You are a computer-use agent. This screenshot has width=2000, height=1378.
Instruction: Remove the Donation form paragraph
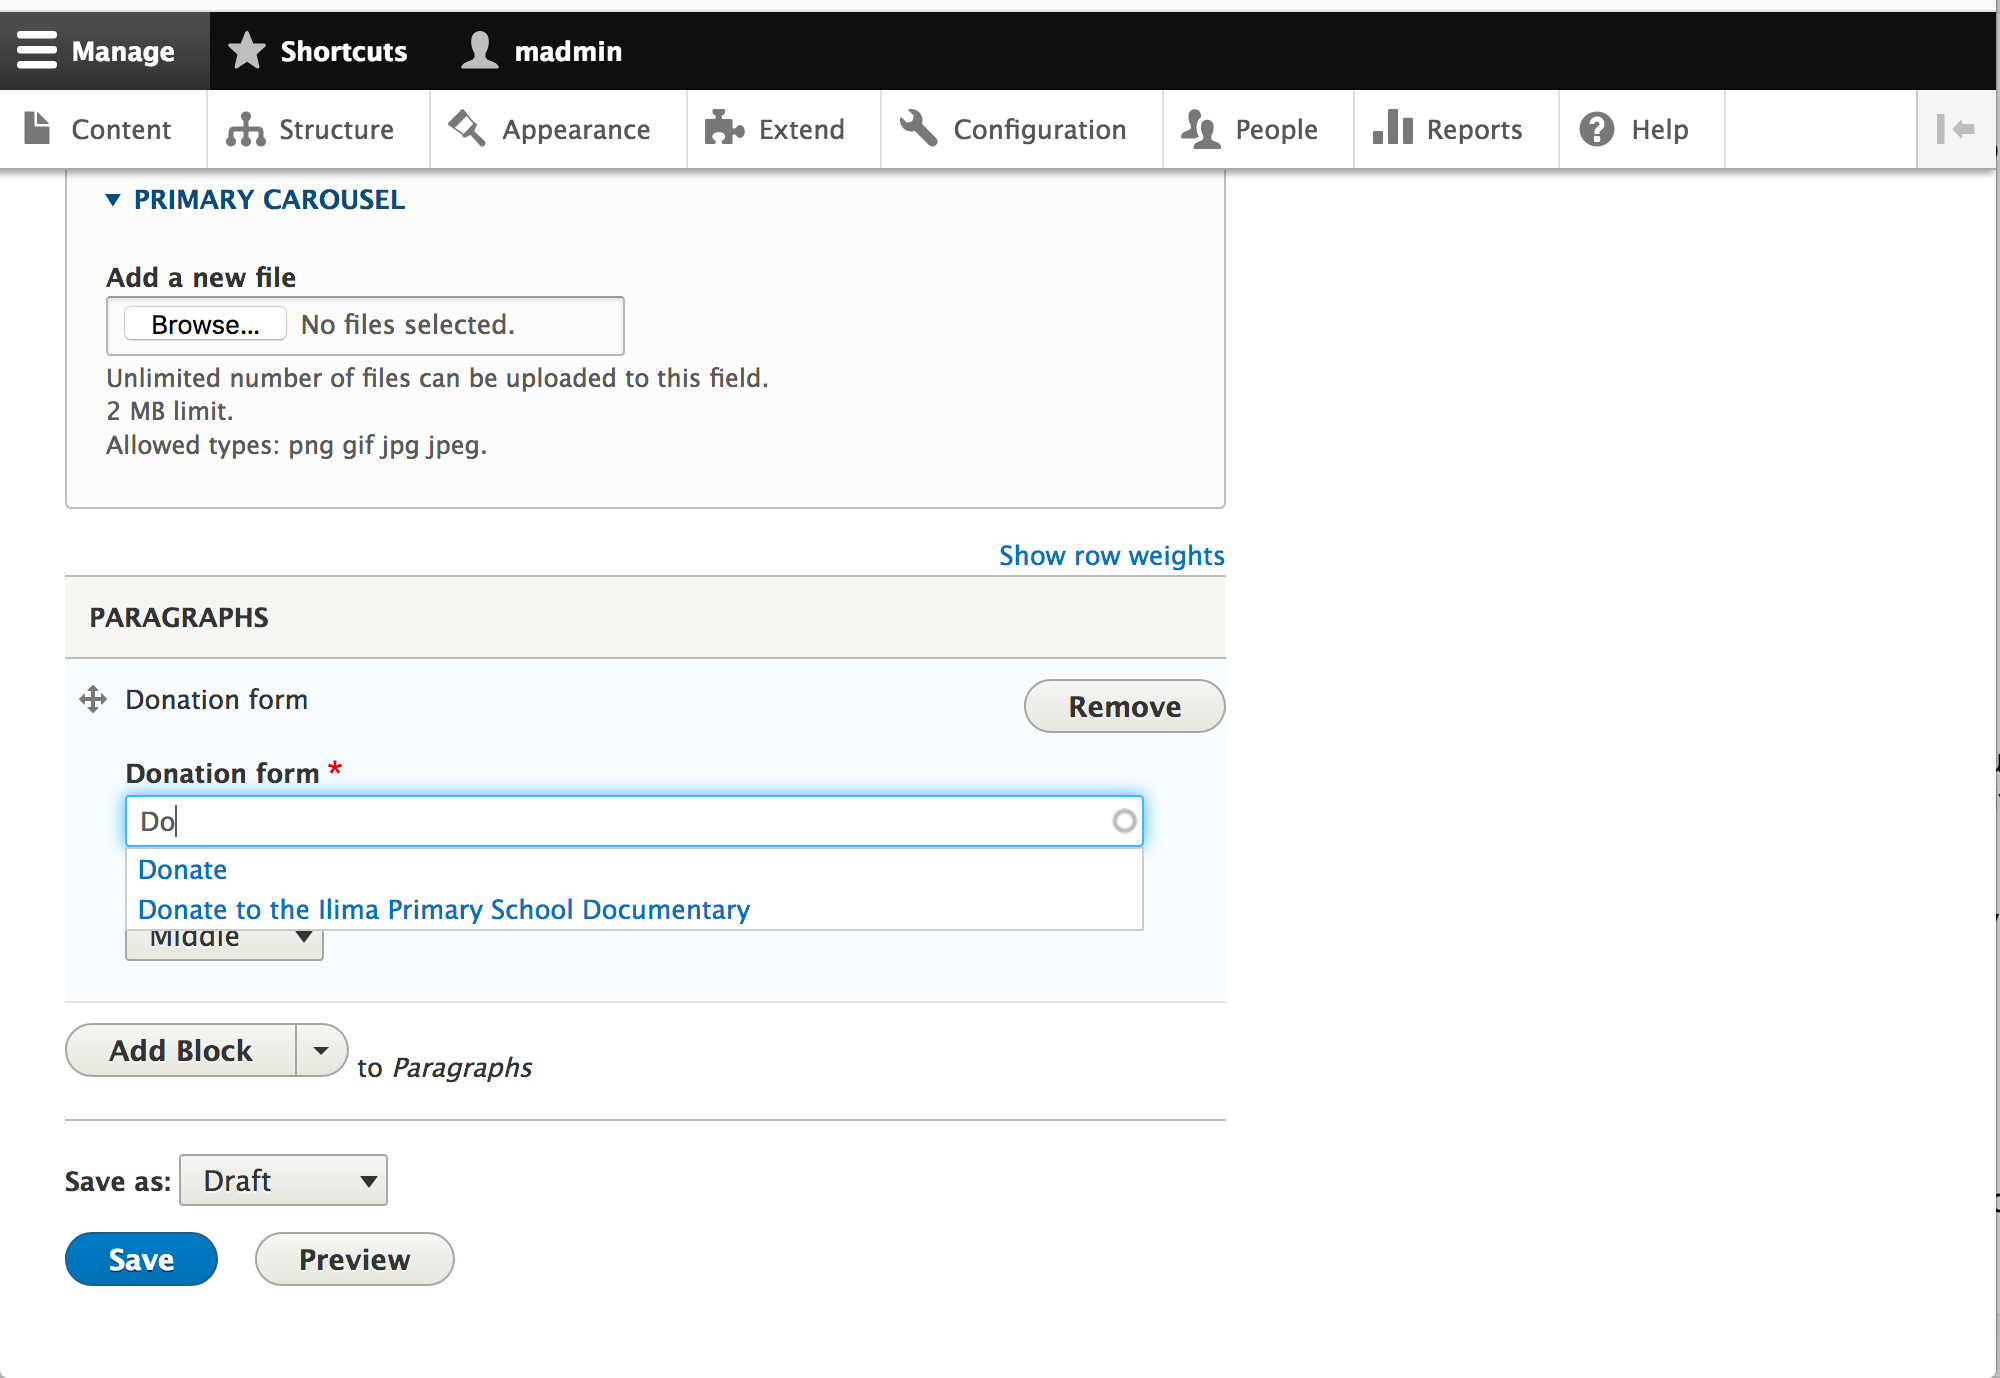1123,706
